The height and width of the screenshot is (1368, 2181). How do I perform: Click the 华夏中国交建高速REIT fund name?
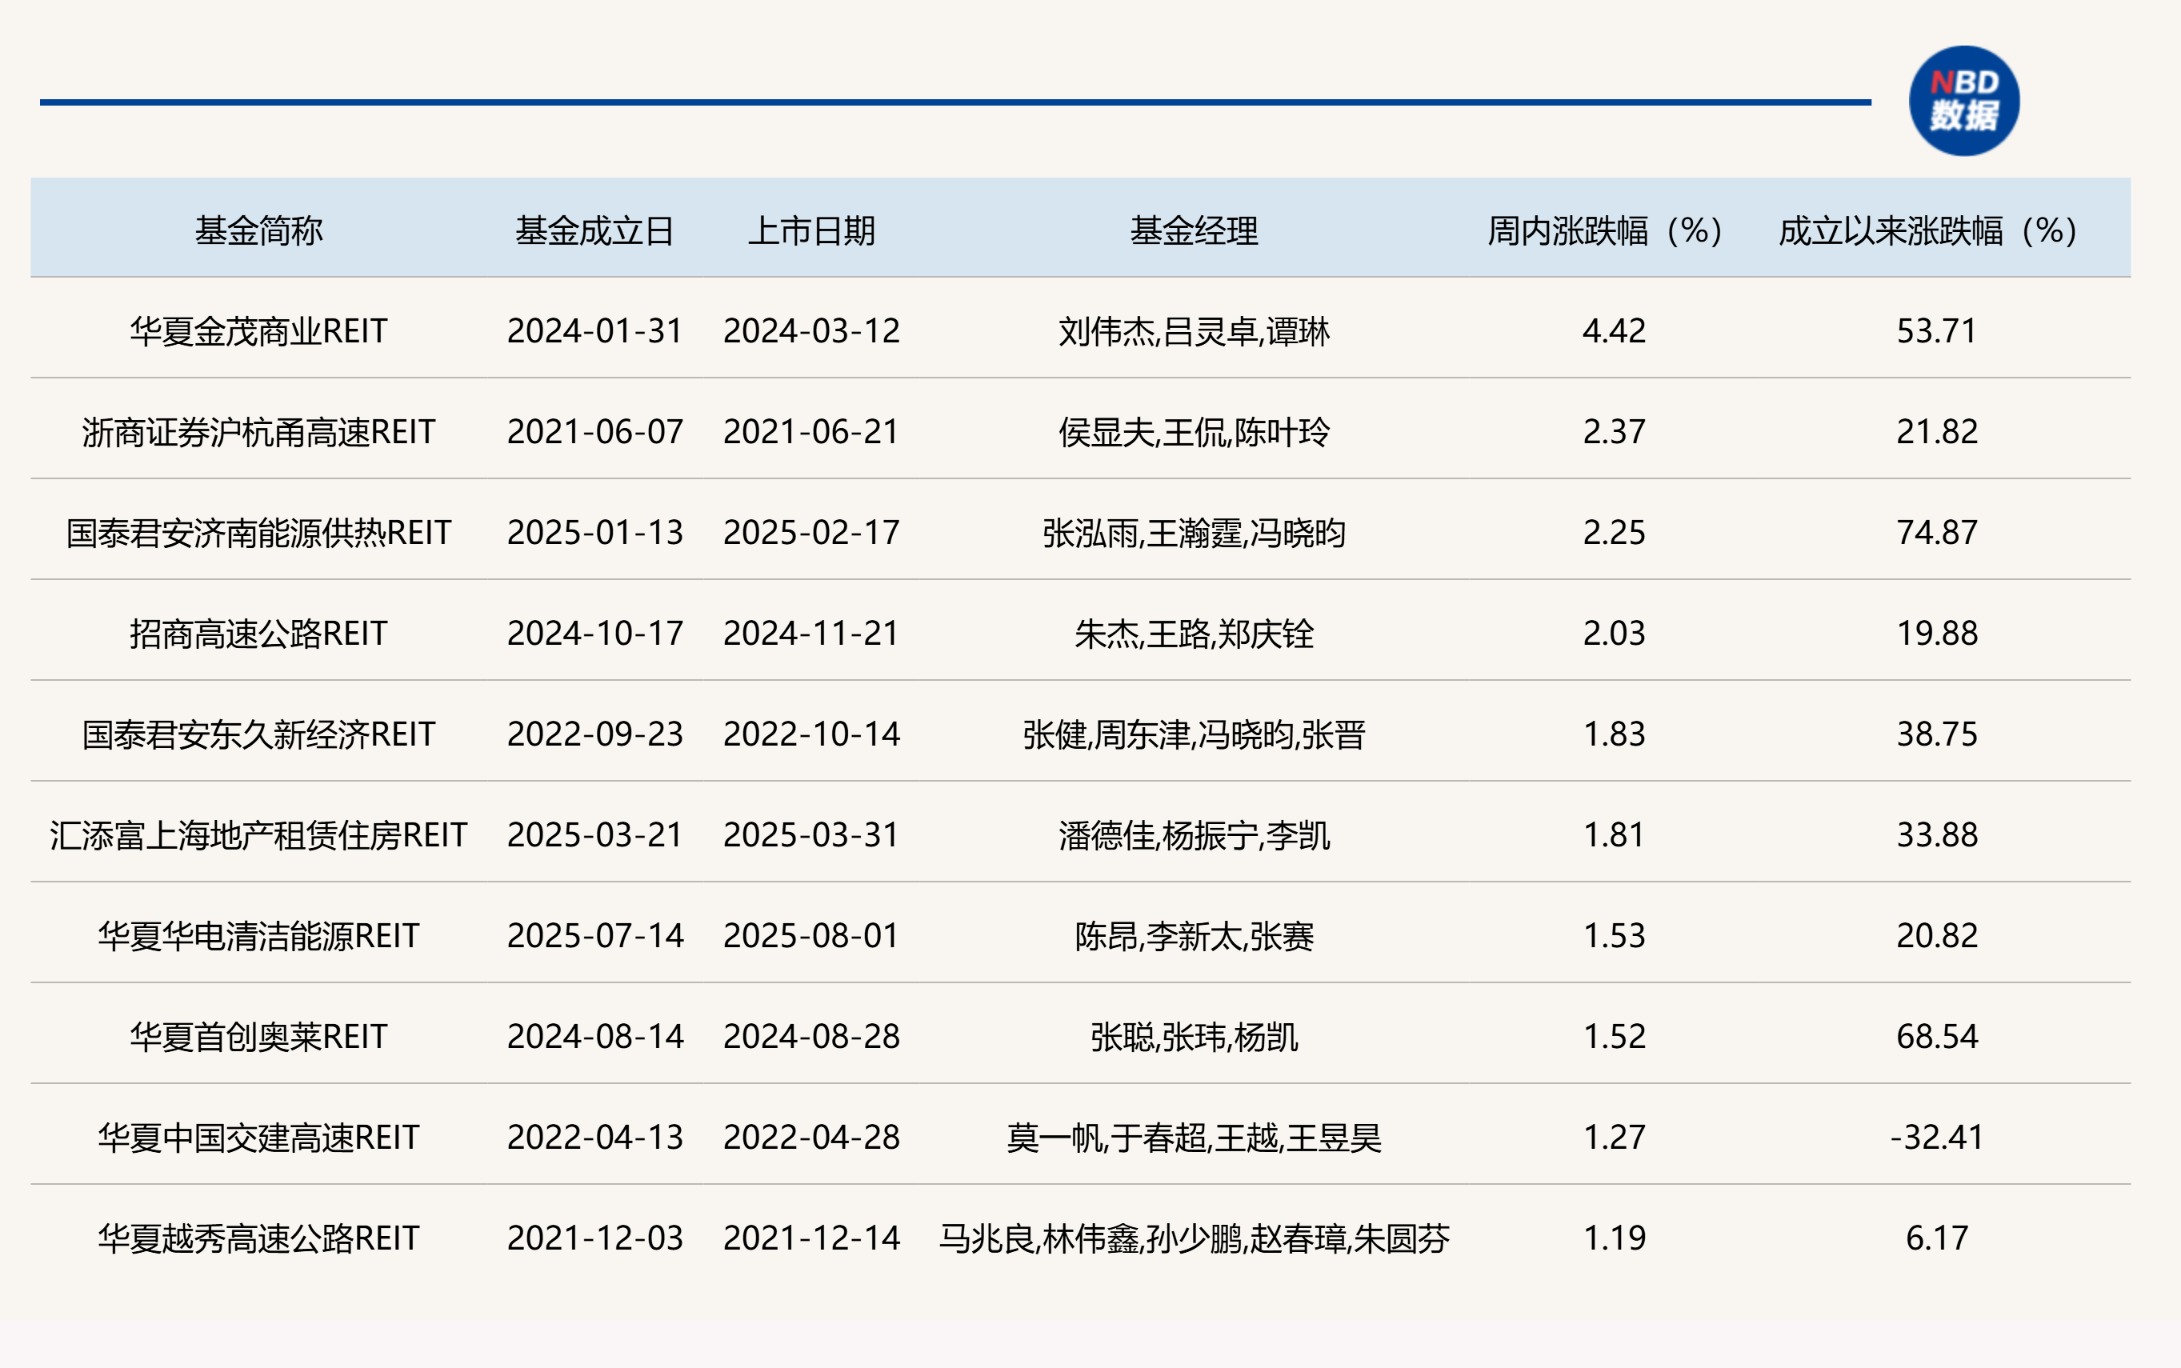(258, 1138)
